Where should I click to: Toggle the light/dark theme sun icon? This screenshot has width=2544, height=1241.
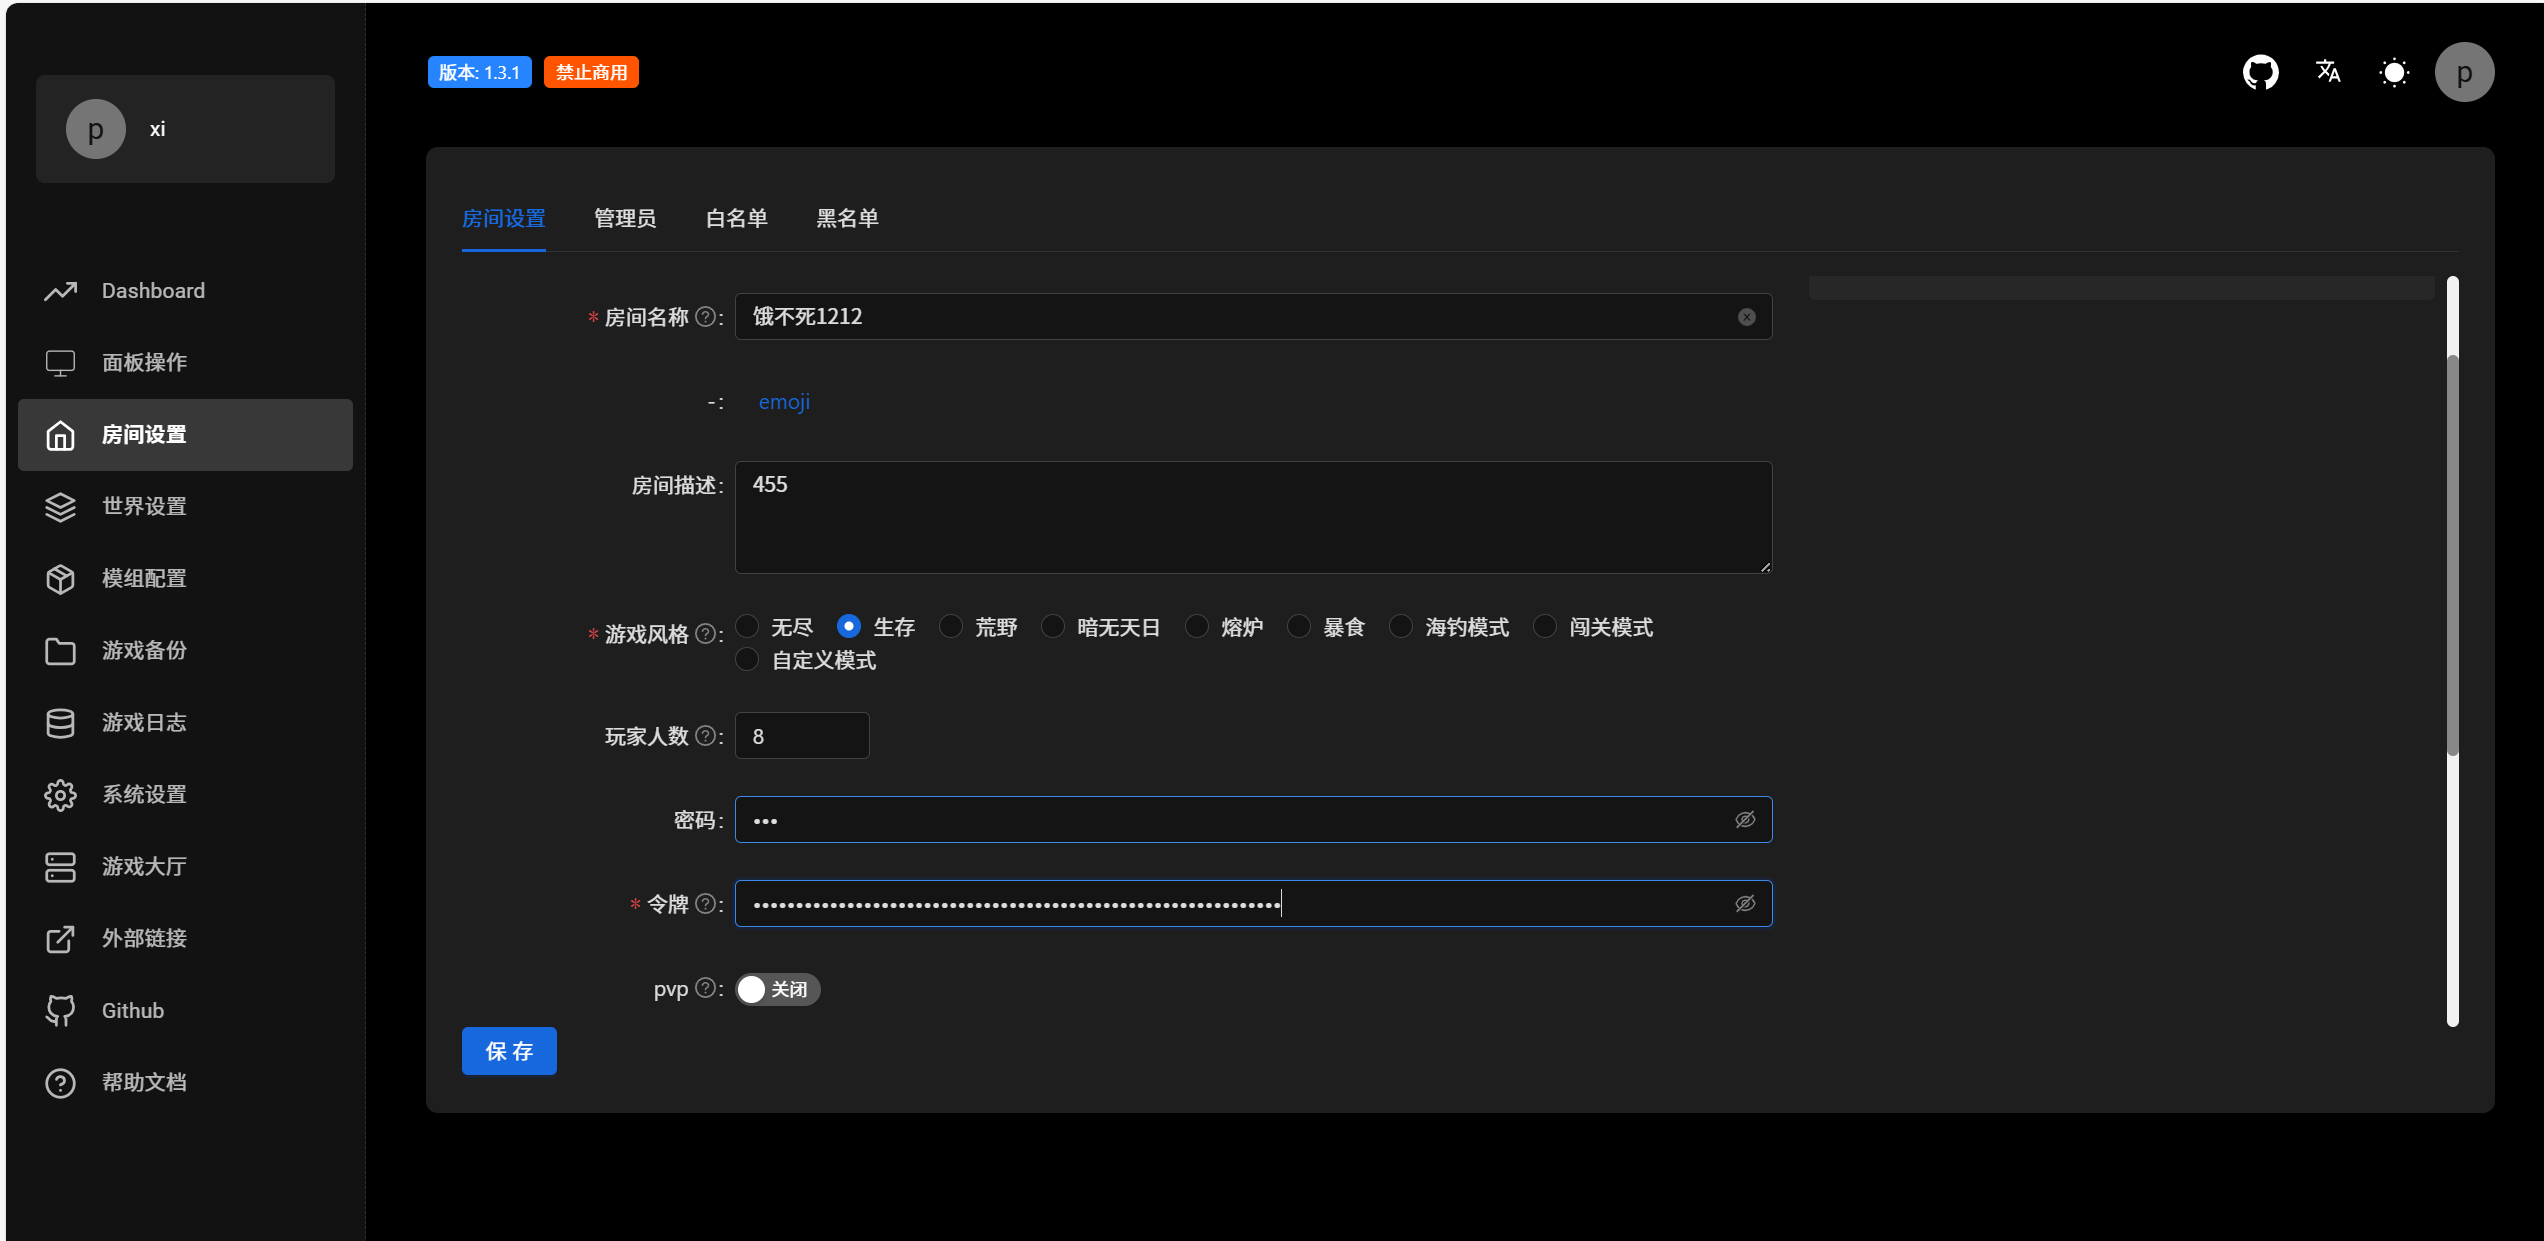click(2394, 72)
